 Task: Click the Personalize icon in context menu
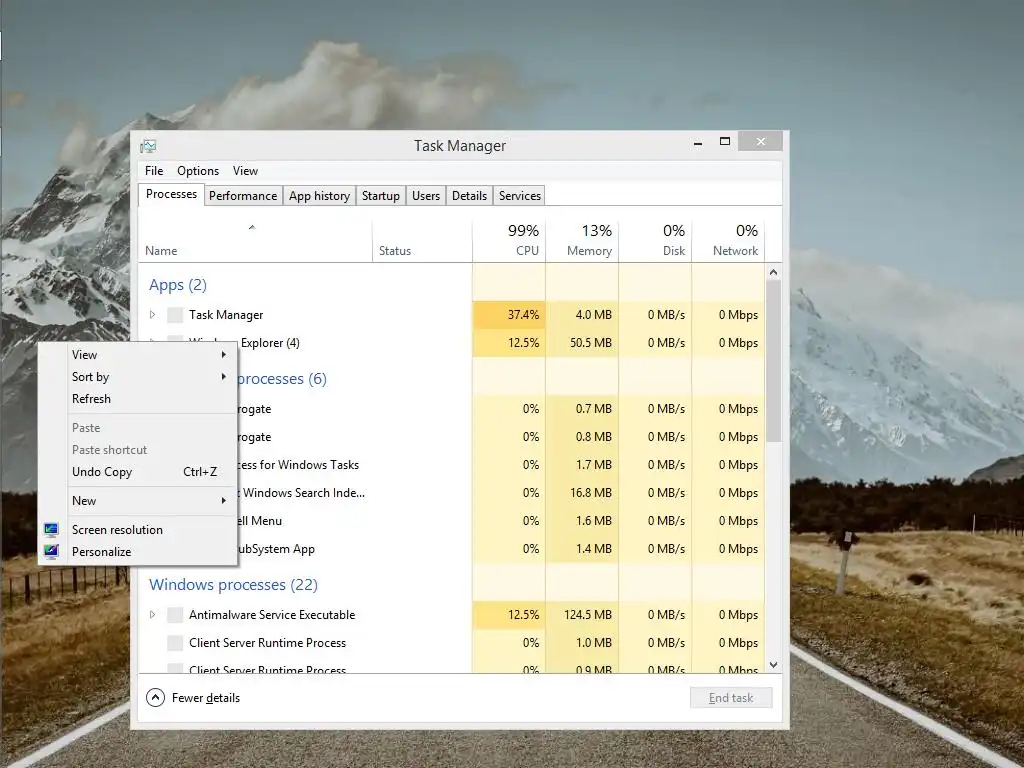pyautogui.click(x=52, y=552)
